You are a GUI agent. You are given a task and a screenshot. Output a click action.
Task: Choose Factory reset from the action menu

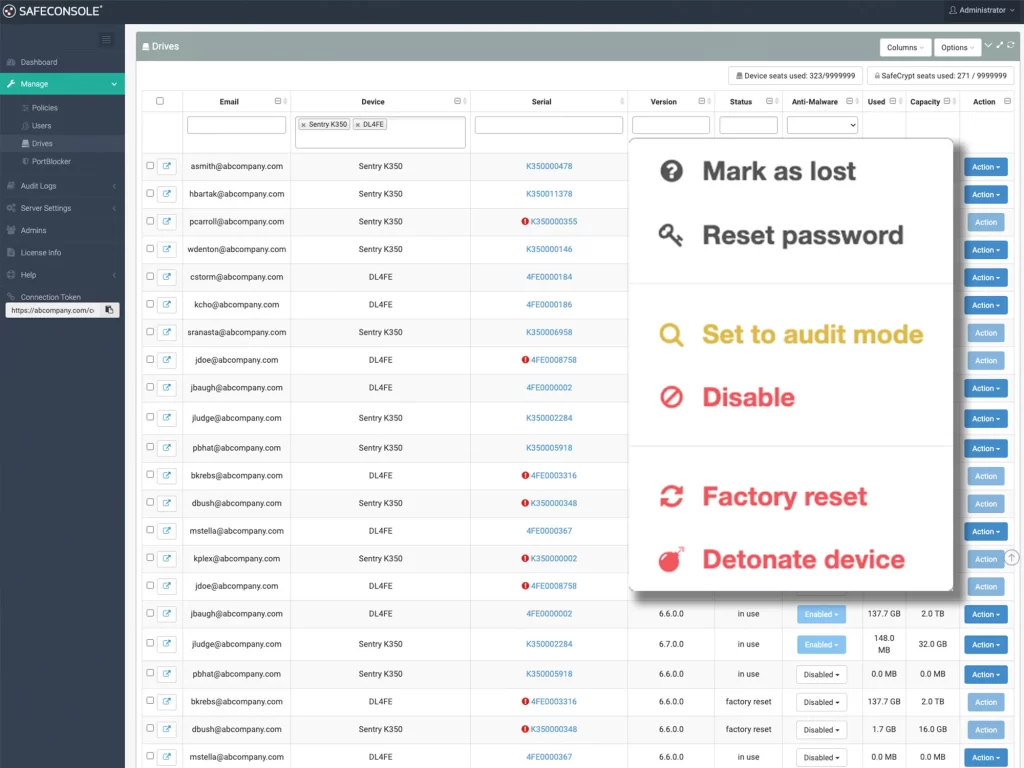point(784,496)
